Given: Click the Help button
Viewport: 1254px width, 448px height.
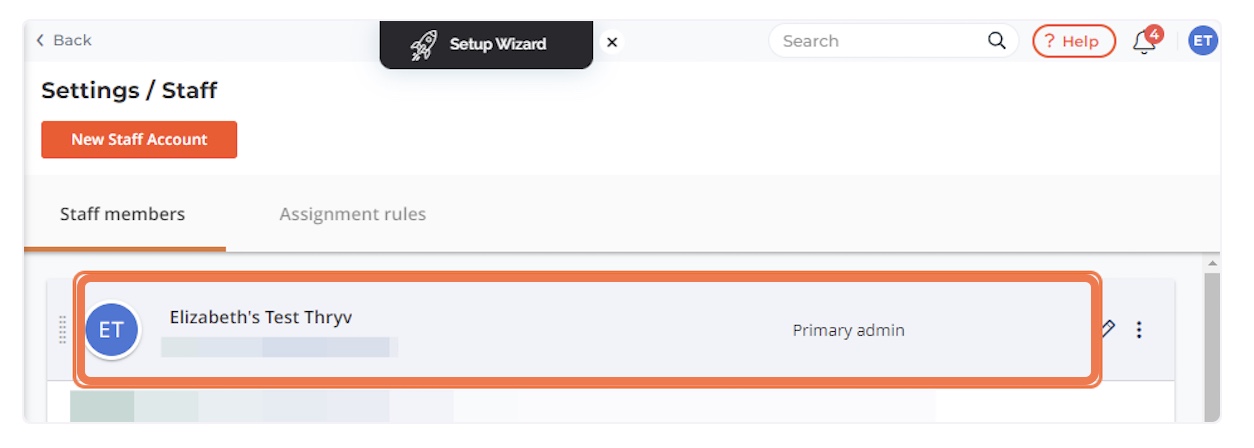Looking at the screenshot, I should click(x=1074, y=41).
